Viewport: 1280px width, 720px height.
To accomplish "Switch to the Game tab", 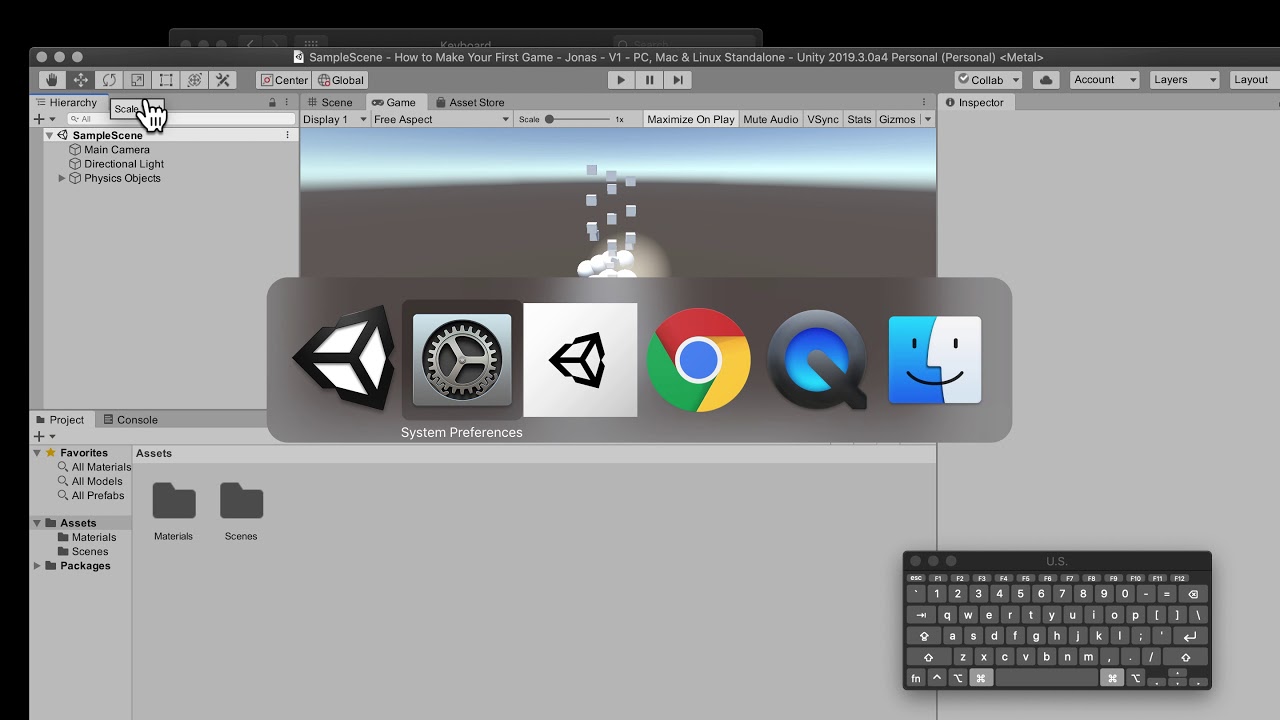I will 393,102.
